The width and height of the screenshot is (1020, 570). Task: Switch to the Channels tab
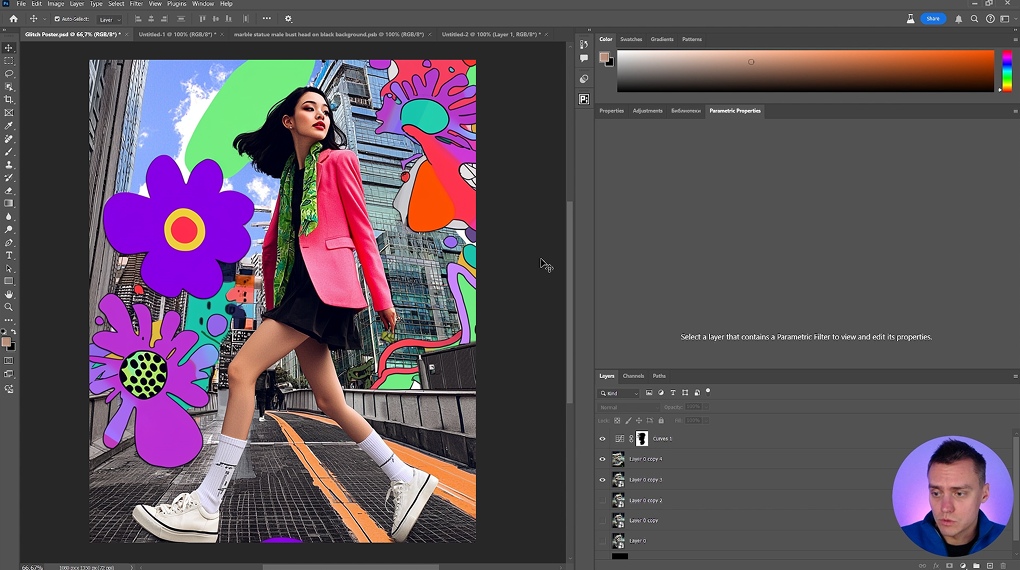633,376
